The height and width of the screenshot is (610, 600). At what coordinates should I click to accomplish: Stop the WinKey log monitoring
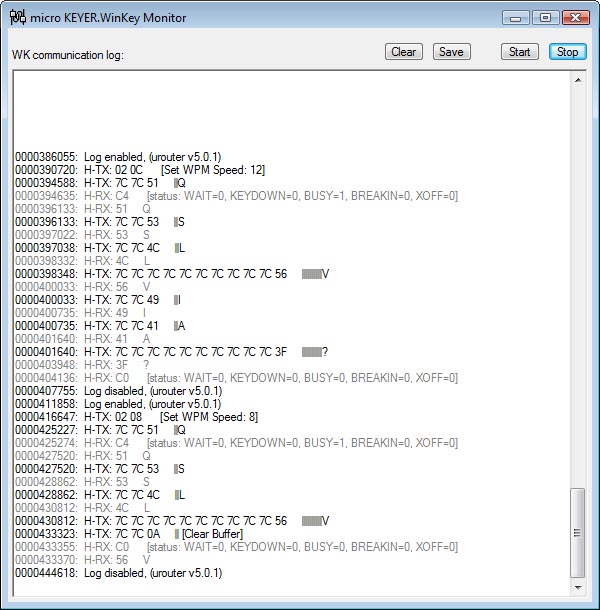tap(567, 52)
